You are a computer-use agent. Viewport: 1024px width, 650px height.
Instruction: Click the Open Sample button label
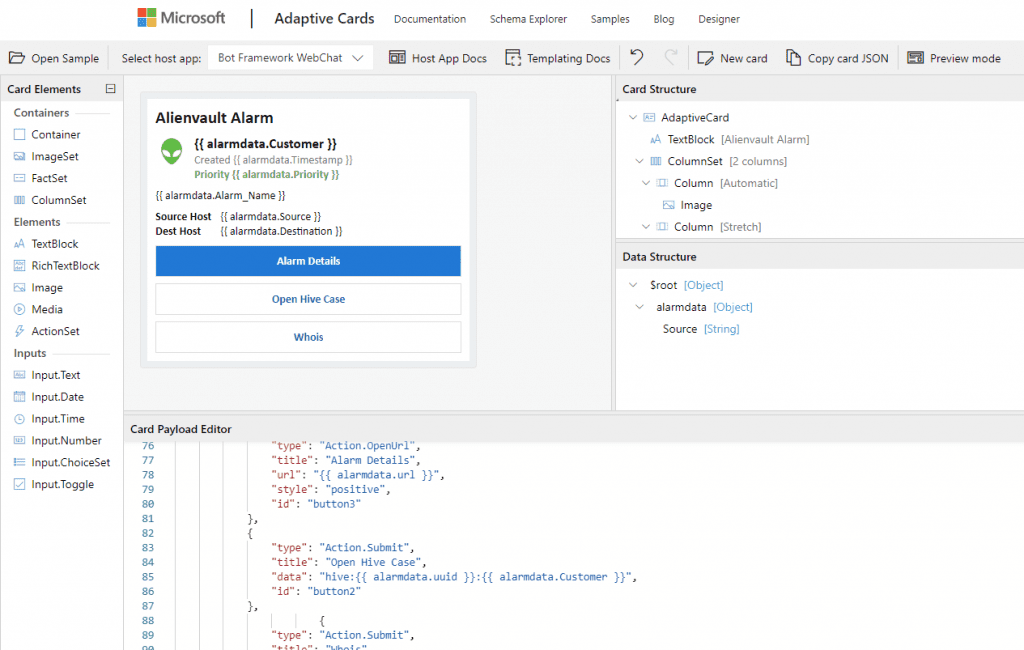point(65,58)
